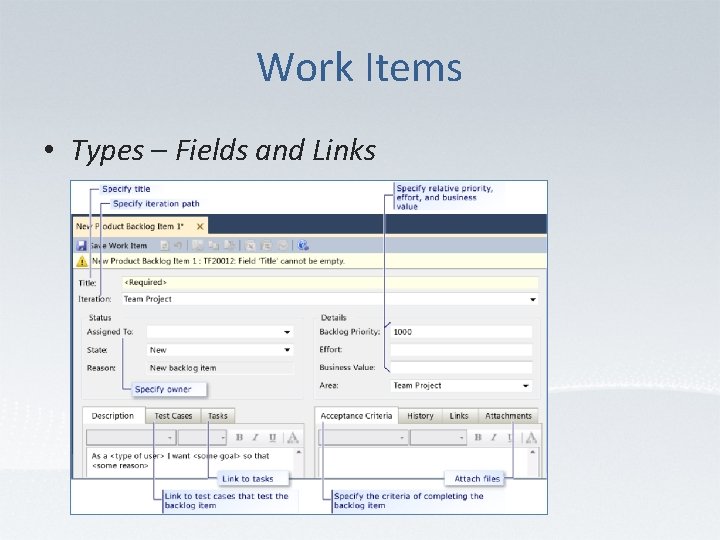Toggle underline in Description editor
Screen dimensions: 720x540
click(x=272, y=438)
